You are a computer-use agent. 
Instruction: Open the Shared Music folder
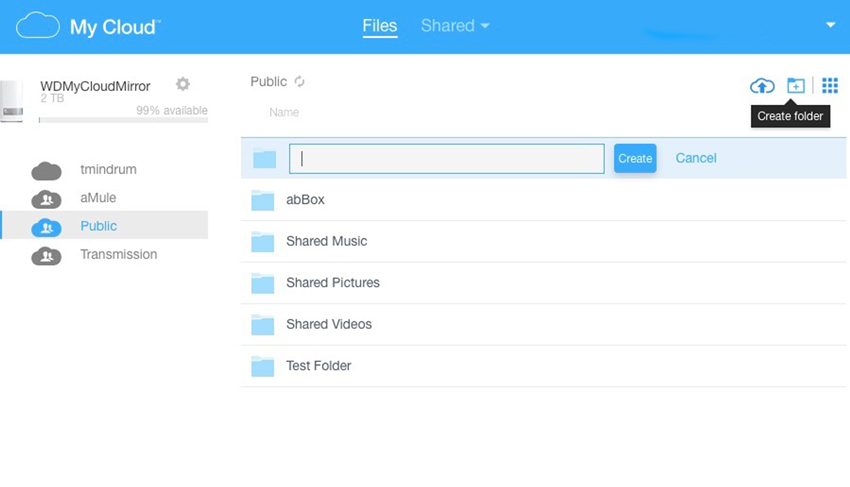[326, 241]
